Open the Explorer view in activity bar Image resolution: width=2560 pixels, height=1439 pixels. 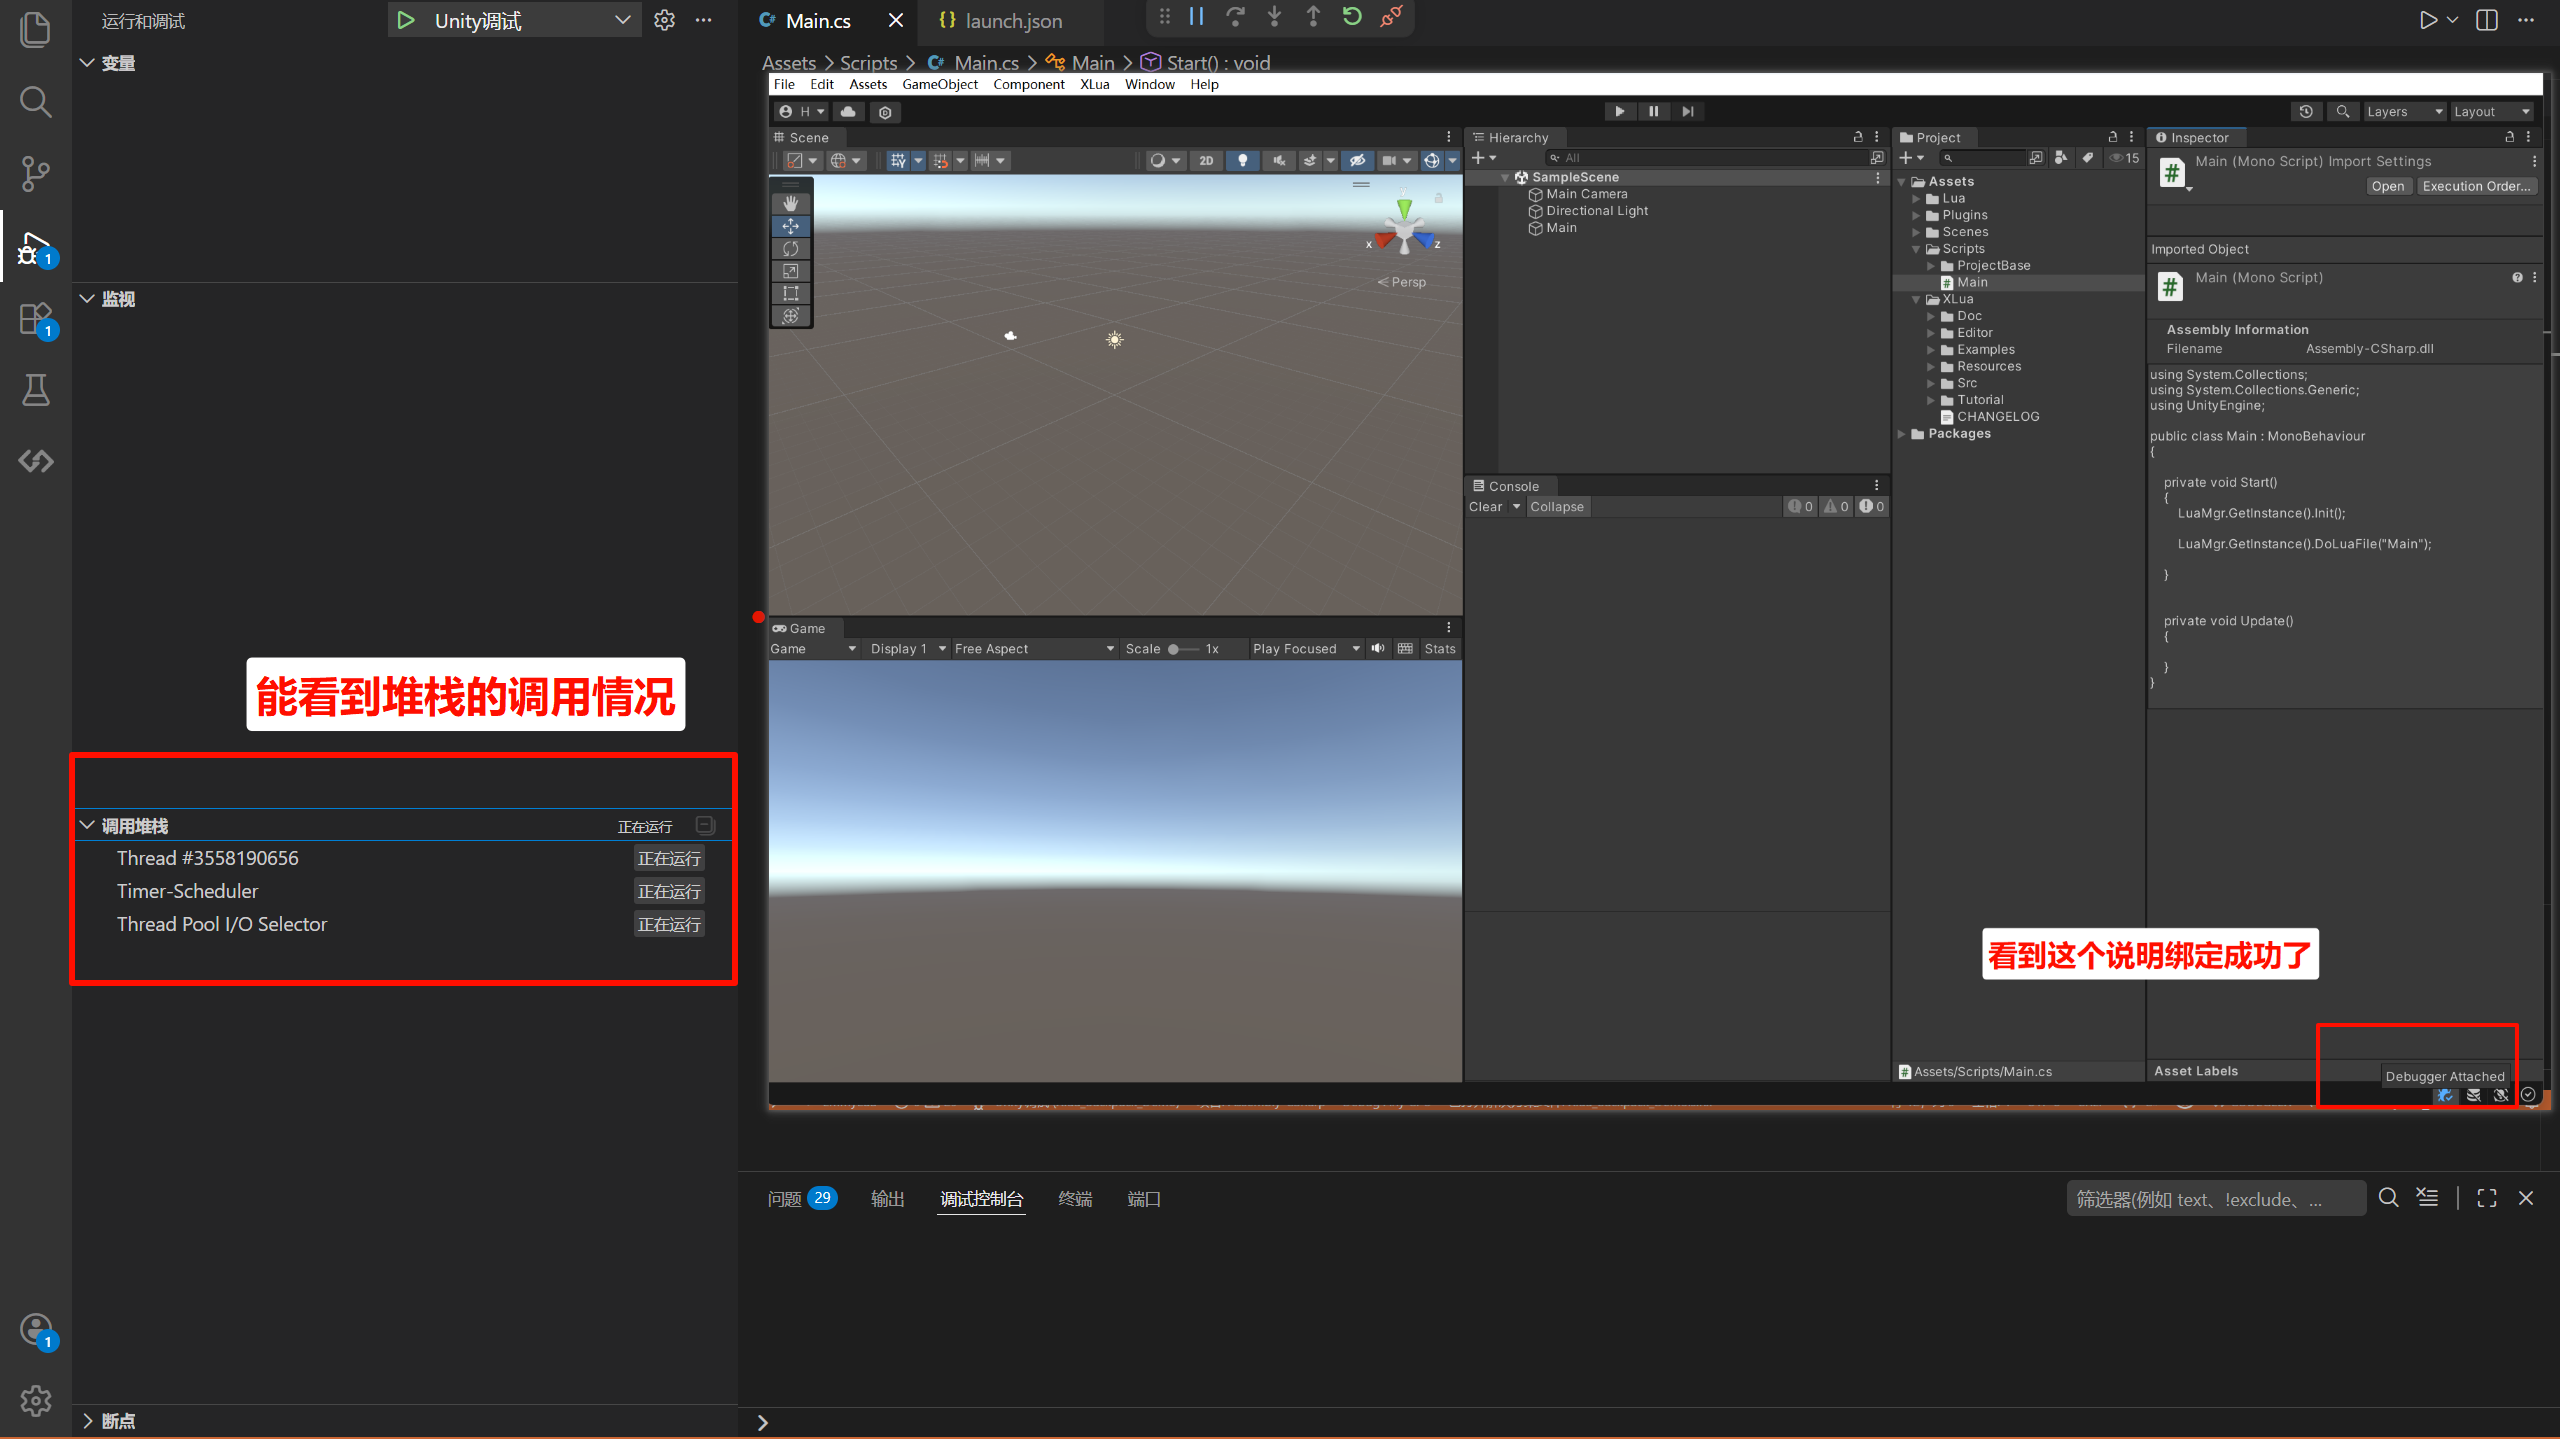[x=35, y=30]
